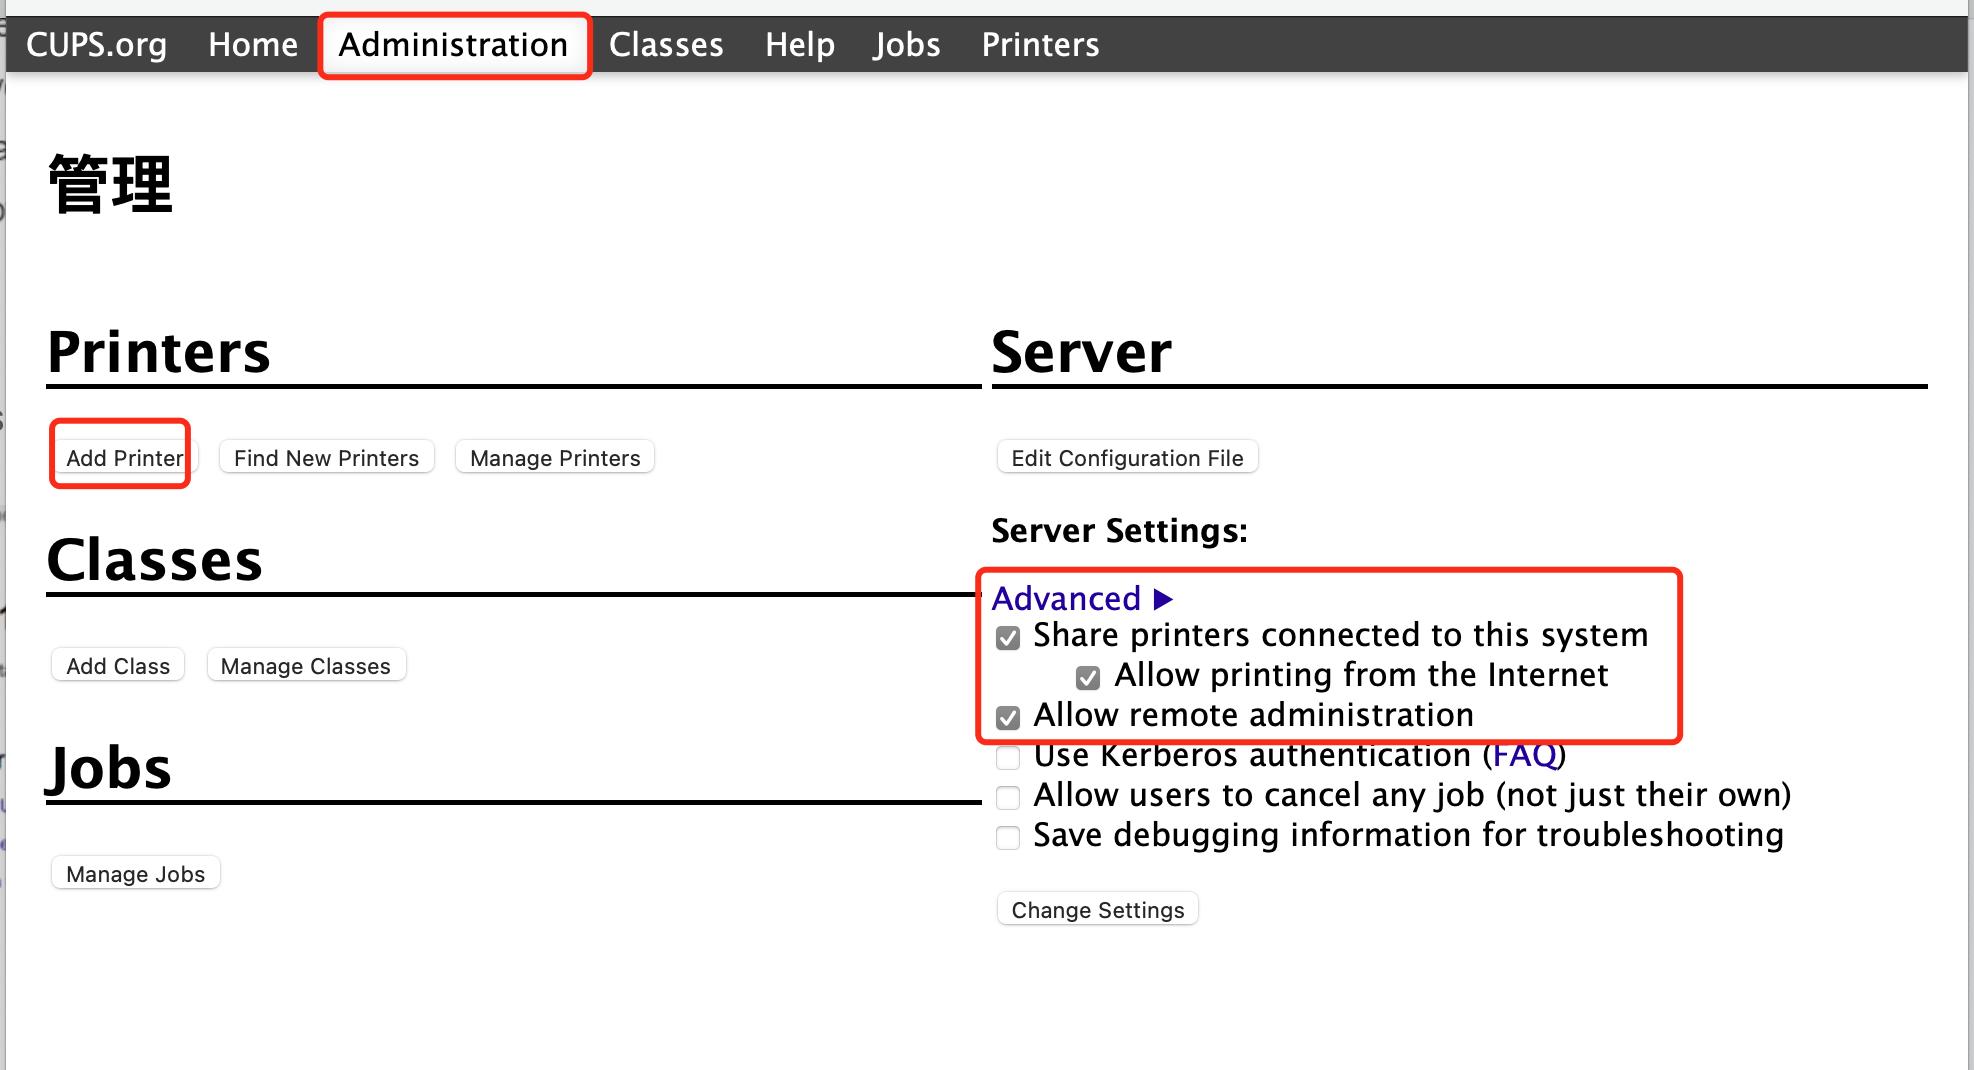The height and width of the screenshot is (1070, 1974).
Task: Switch to the Administration tab
Action: [x=453, y=45]
